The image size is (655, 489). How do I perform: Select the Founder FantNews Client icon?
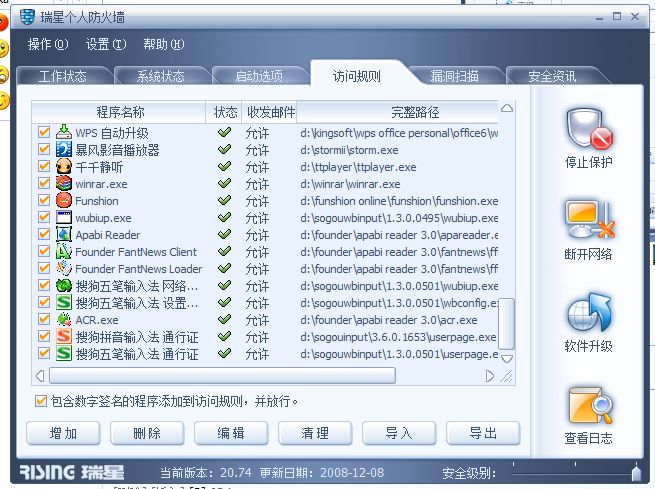pos(64,251)
